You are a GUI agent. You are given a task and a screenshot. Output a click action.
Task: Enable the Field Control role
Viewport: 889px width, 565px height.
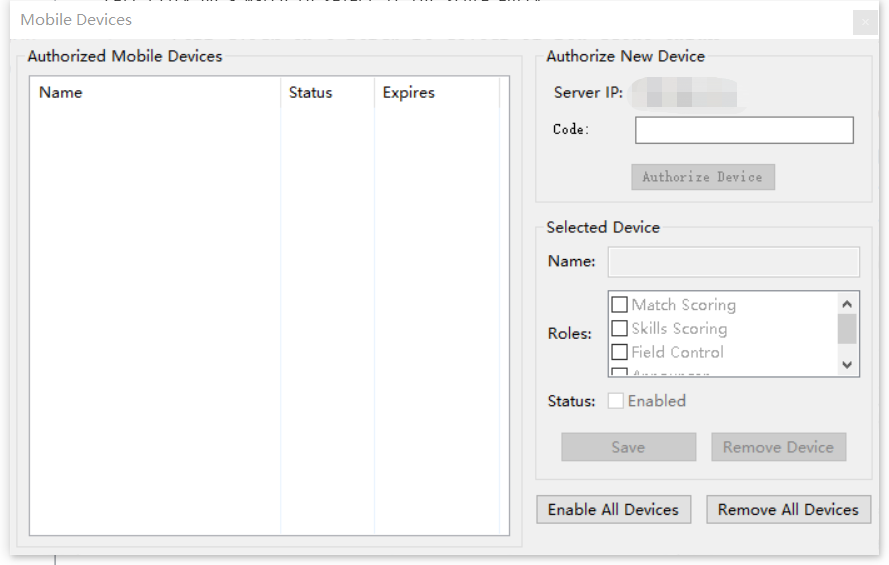(x=620, y=352)
